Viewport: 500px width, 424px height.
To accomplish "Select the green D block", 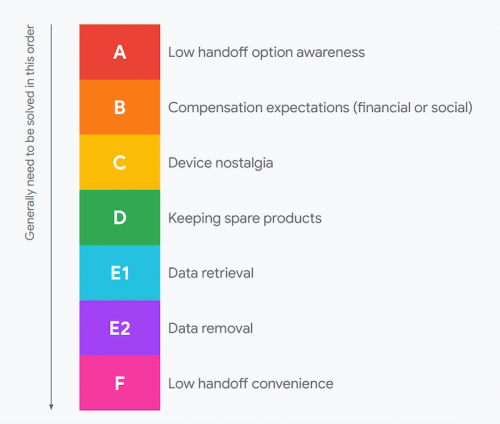I will (120, 218).
